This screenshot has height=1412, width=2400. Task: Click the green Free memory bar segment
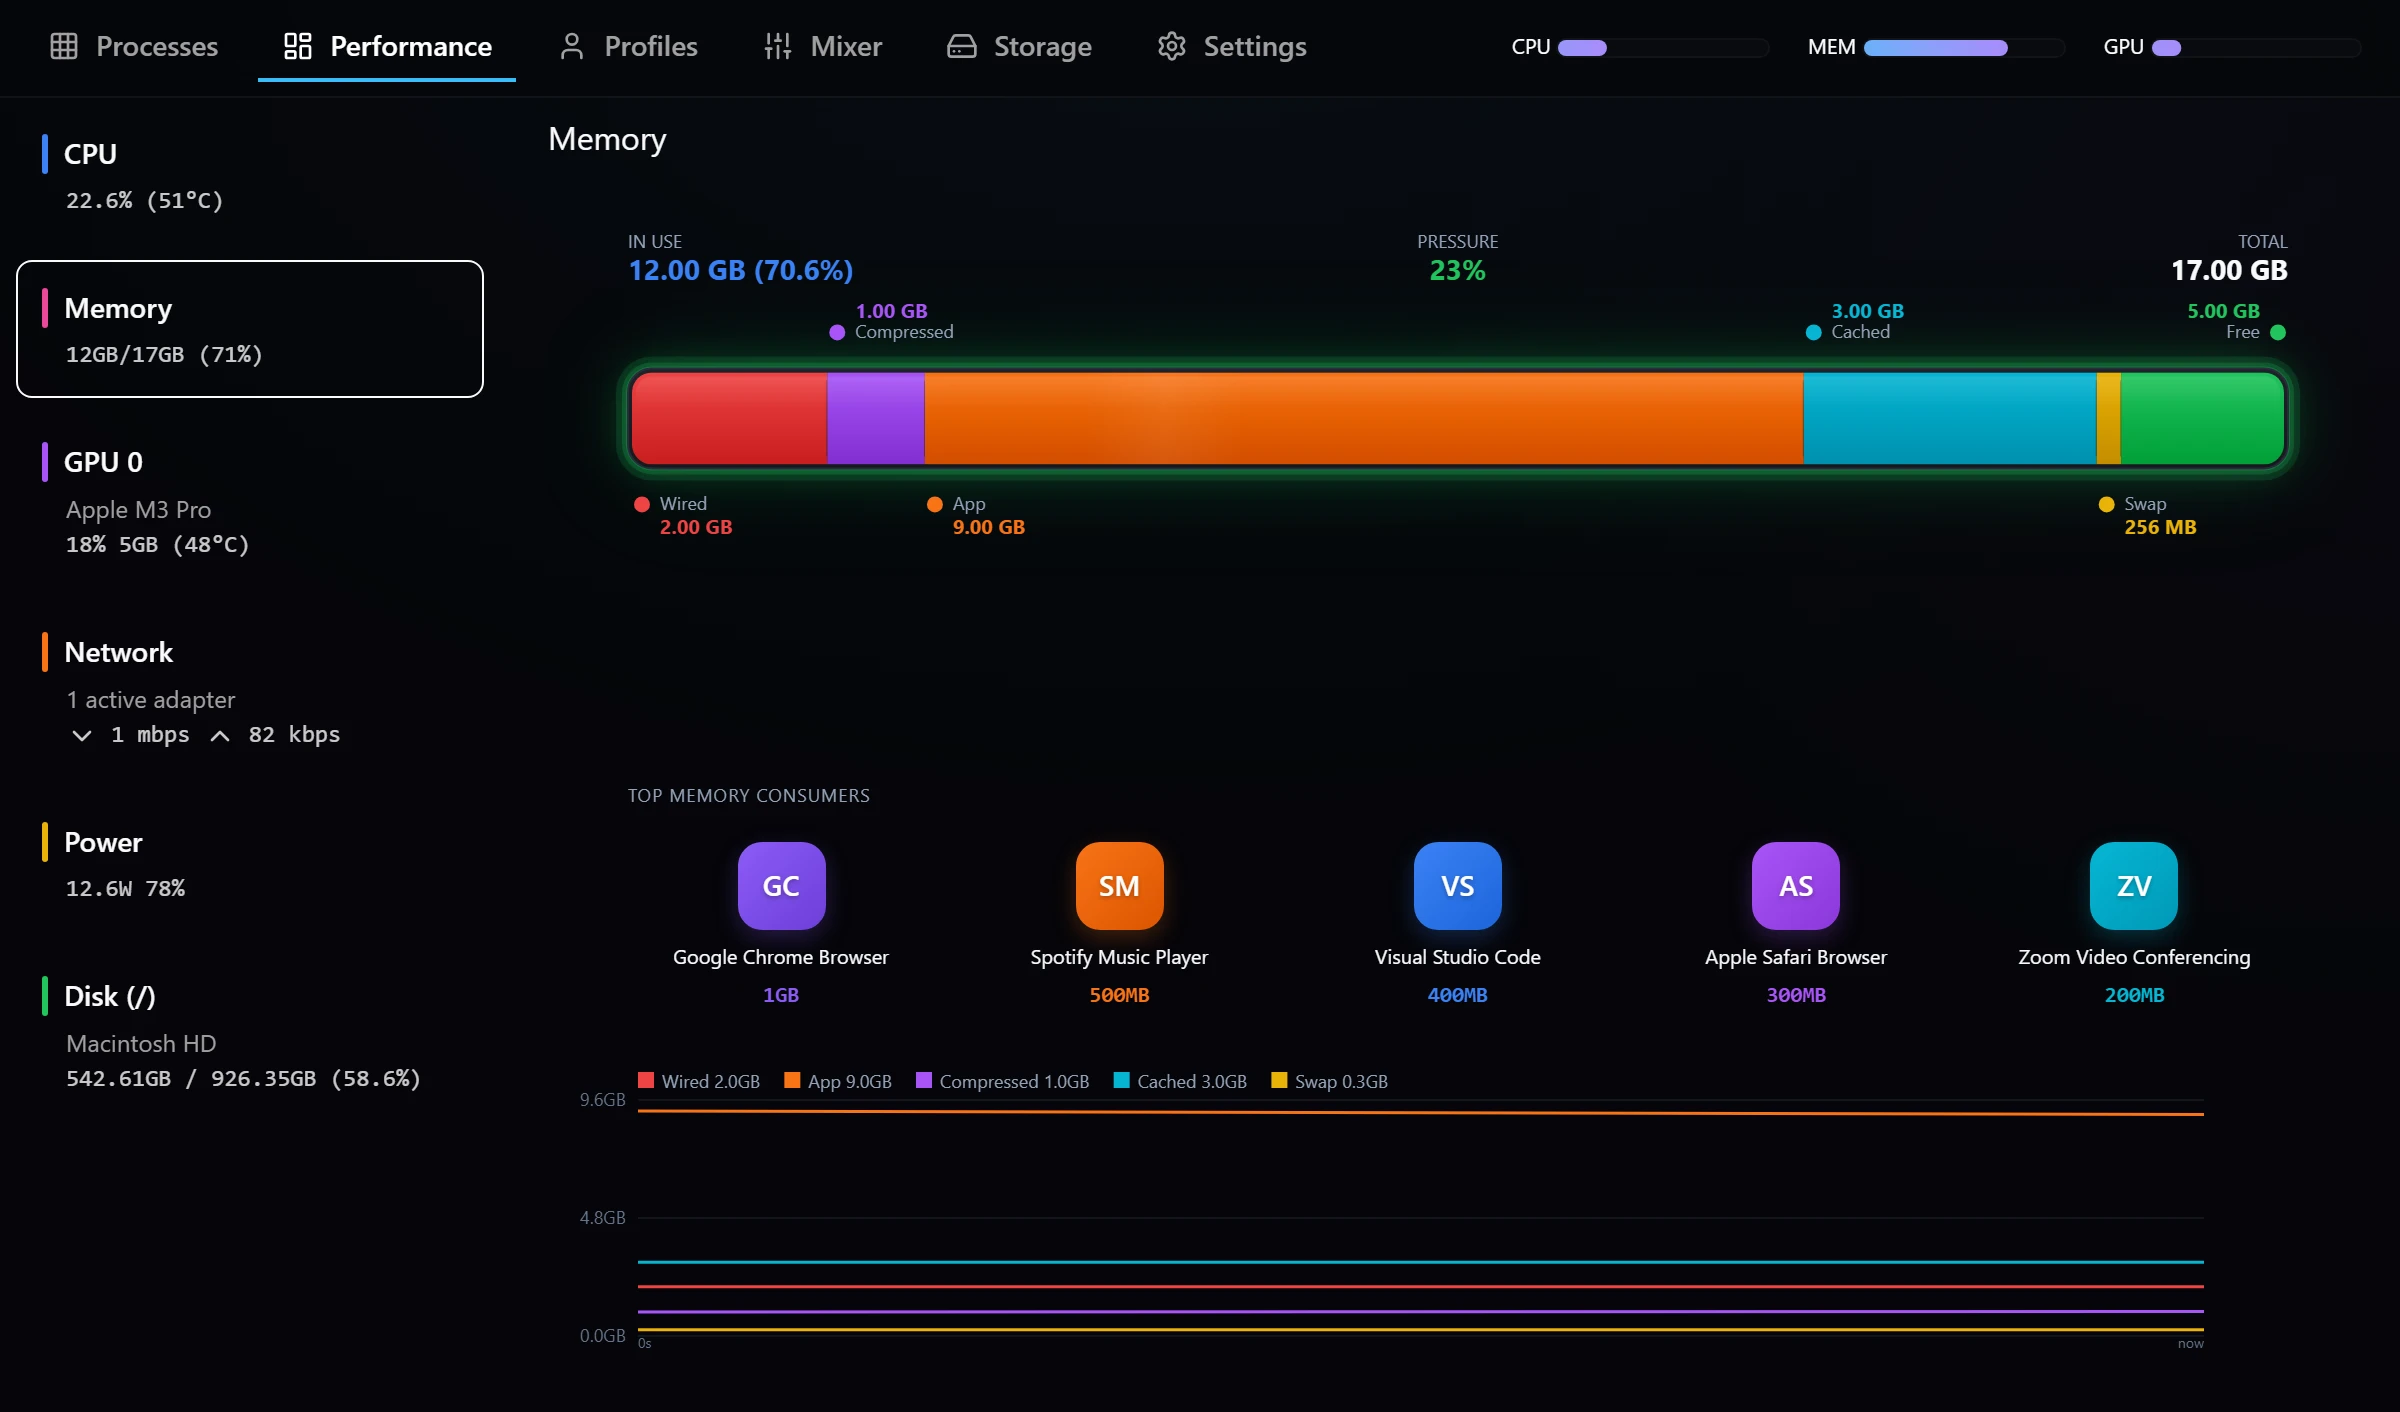(2202, 418)
